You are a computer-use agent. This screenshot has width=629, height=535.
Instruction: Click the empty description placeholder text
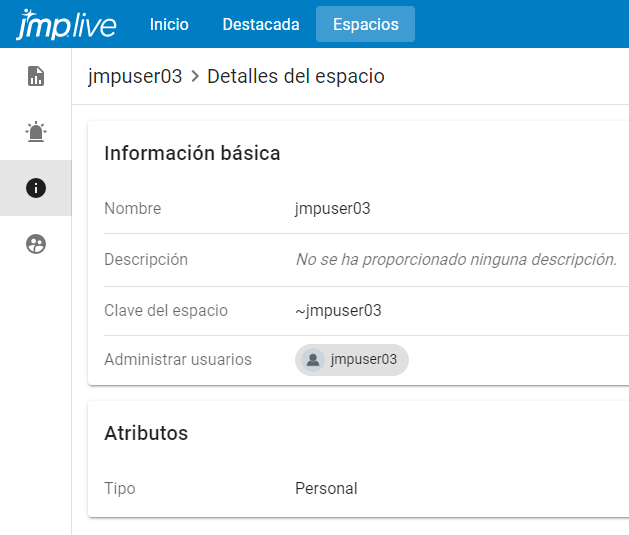tap(455, 259)
